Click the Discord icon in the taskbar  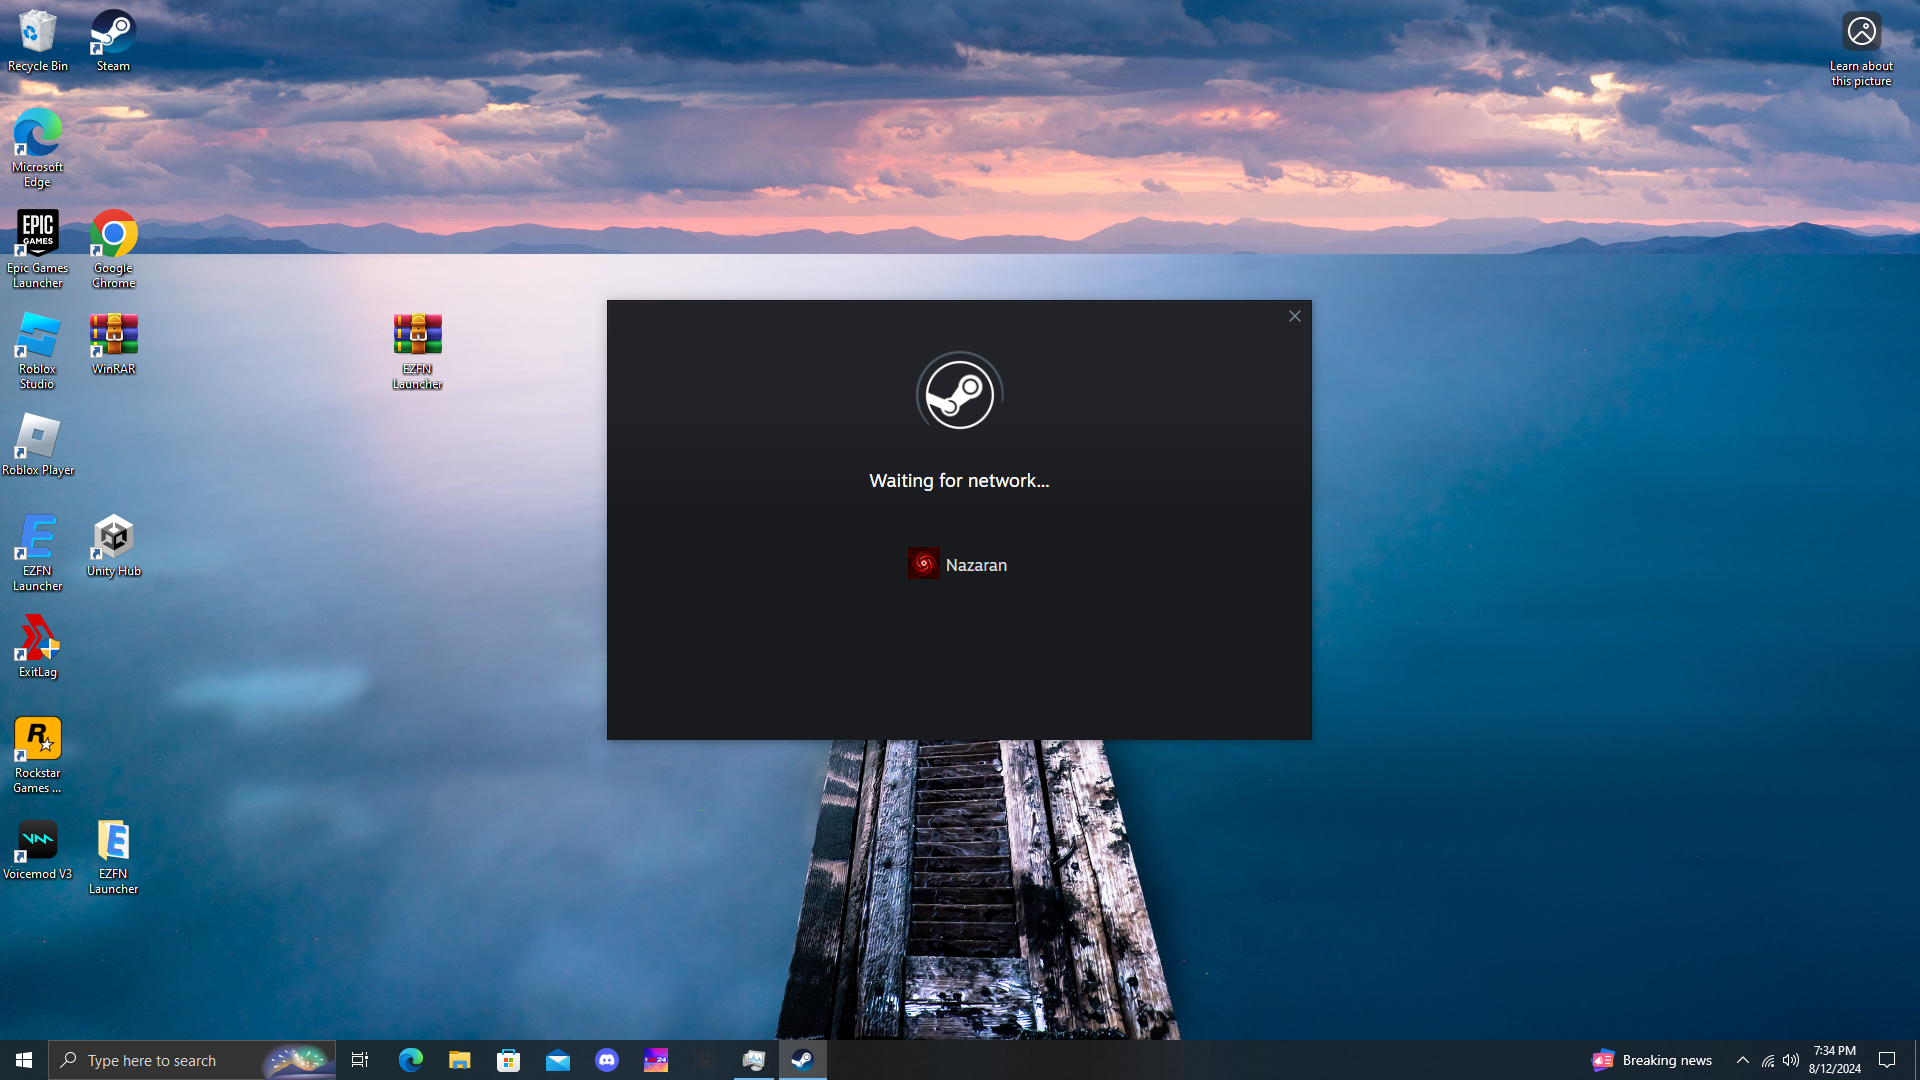pyautogui.click(x=607, y=1060)
